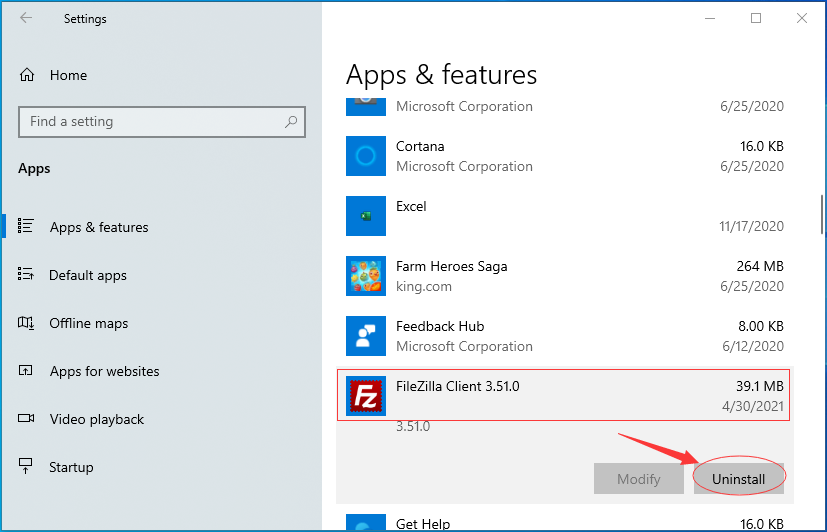Click the Excel app icon
Screen dimensions: 827x532
click(366, 216)
